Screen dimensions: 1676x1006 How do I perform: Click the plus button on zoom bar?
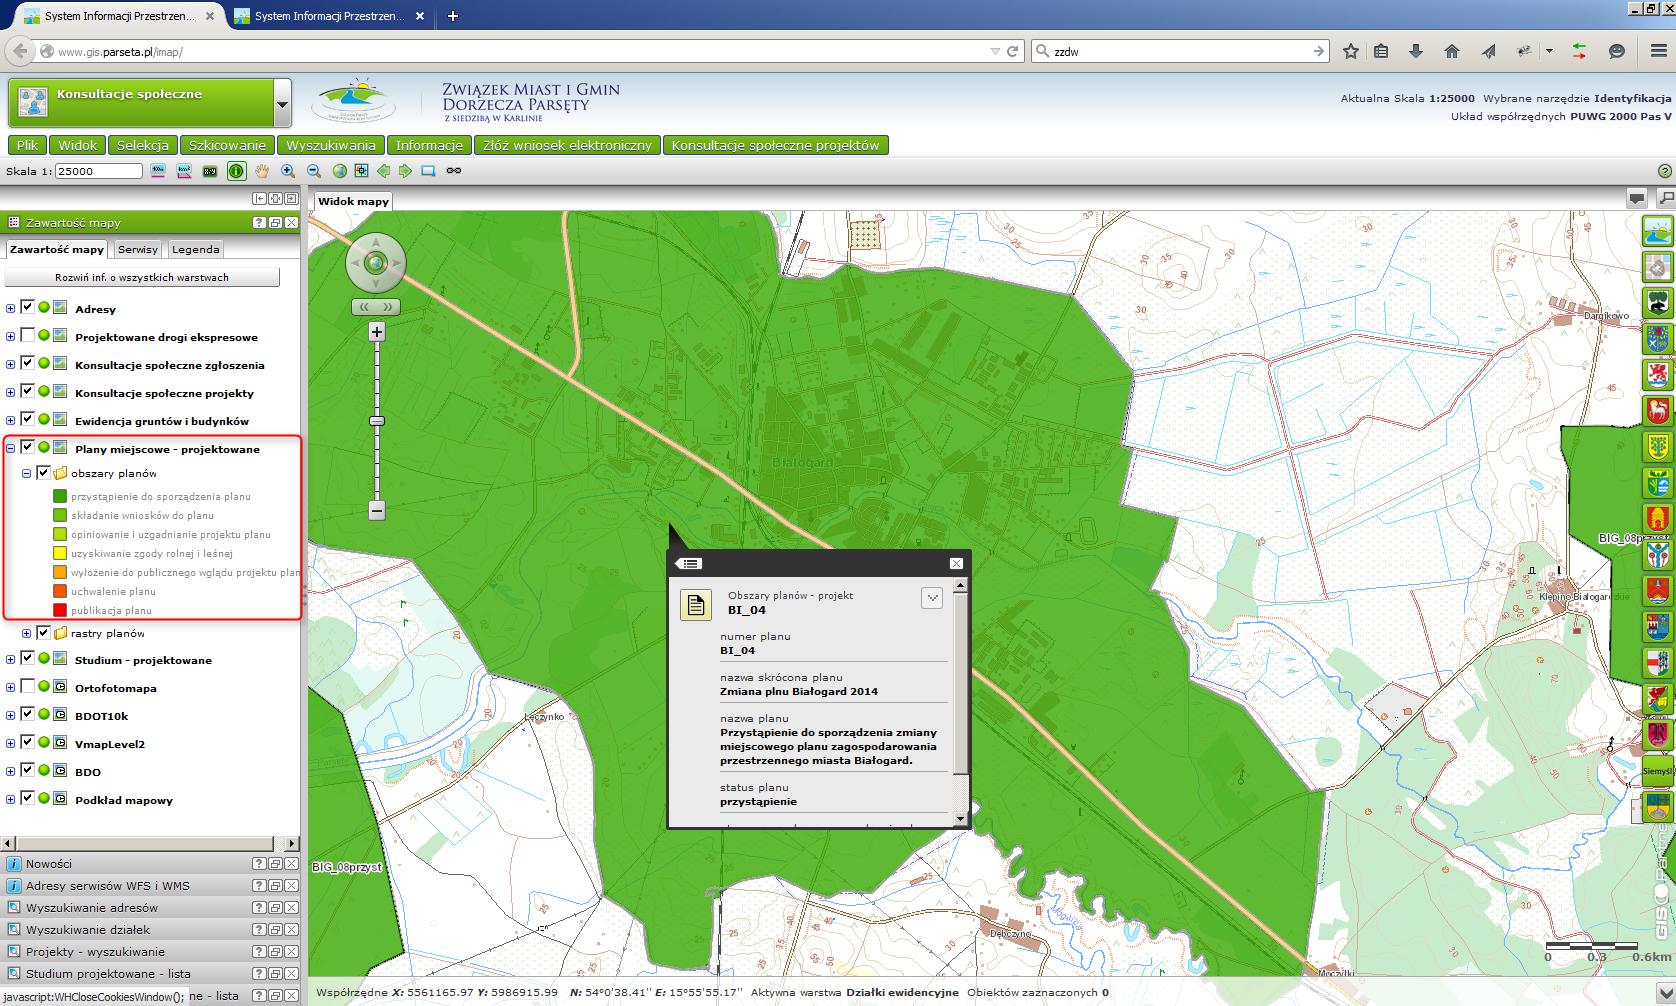pyautogui.click(x=377, y=332)
